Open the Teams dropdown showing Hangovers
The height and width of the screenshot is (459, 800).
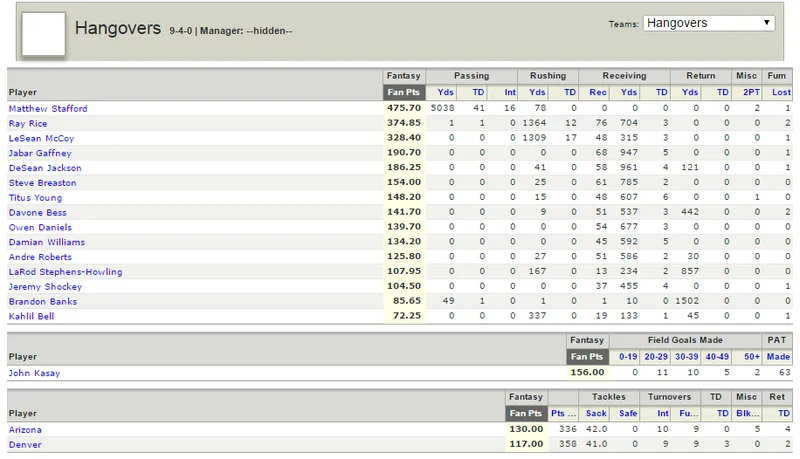(709, 23)
